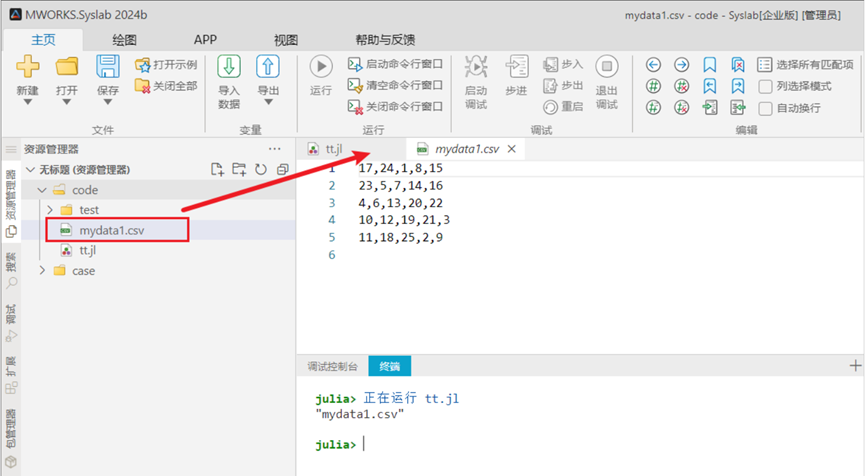Open the 调试 sidebar panel
This screenshot has width=865, height=476.
tap(11, 323)
